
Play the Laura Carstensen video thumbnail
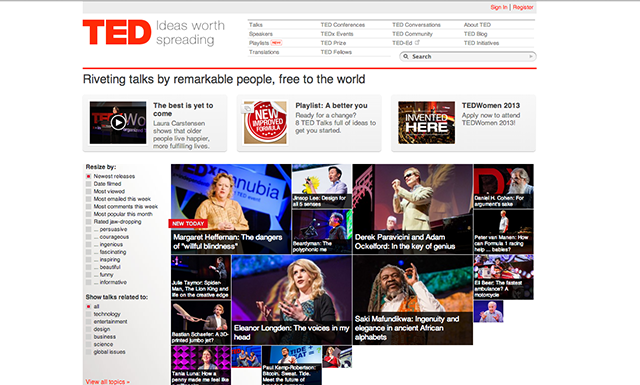coord(118,122)
